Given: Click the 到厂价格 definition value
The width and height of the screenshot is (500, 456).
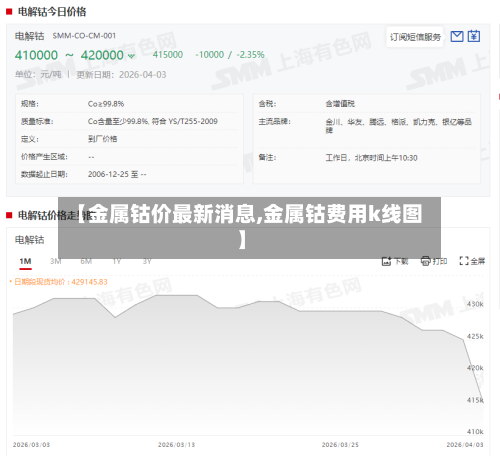Looking at the screenshot, I should point(102,139).
